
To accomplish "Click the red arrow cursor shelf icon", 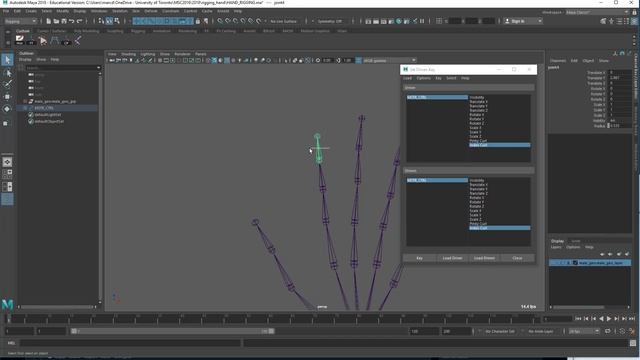I will (42, 40).
